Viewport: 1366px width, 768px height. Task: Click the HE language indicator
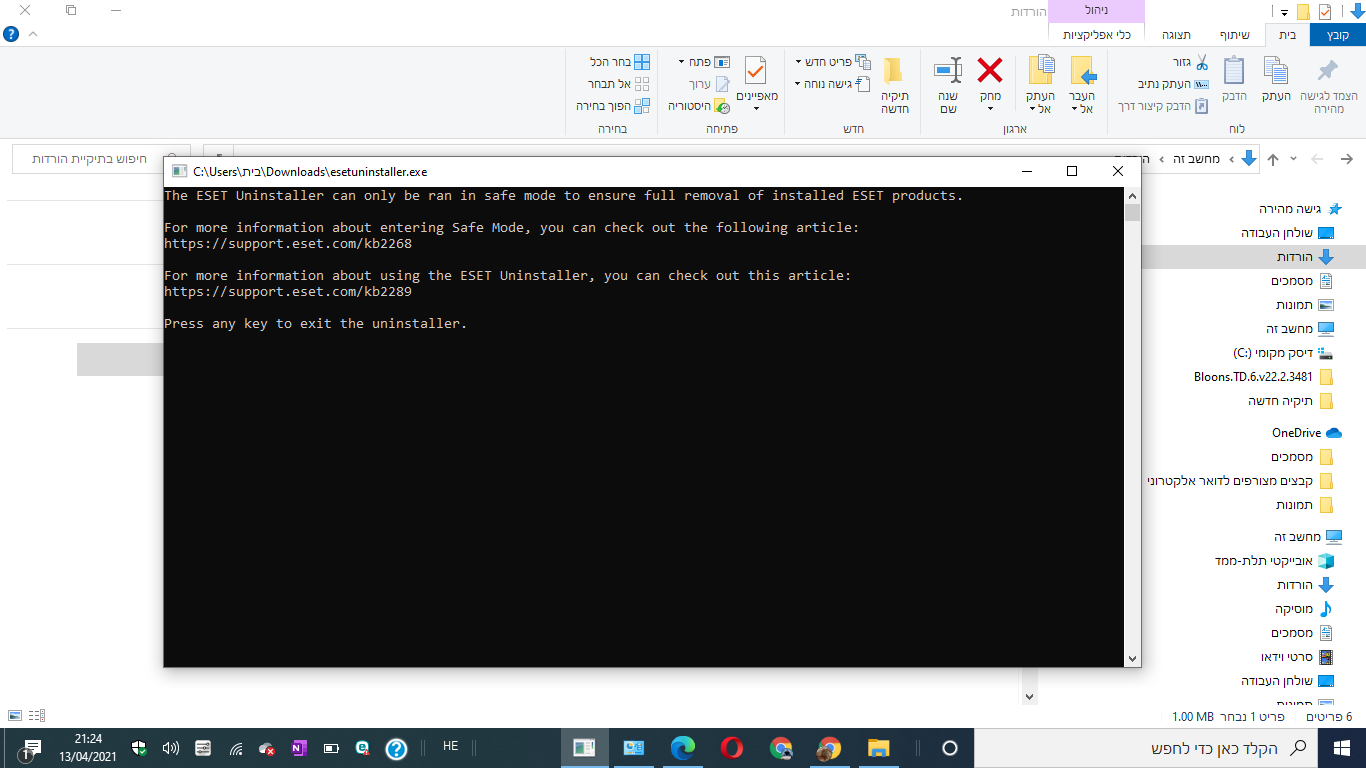click(x=450, y=747)
